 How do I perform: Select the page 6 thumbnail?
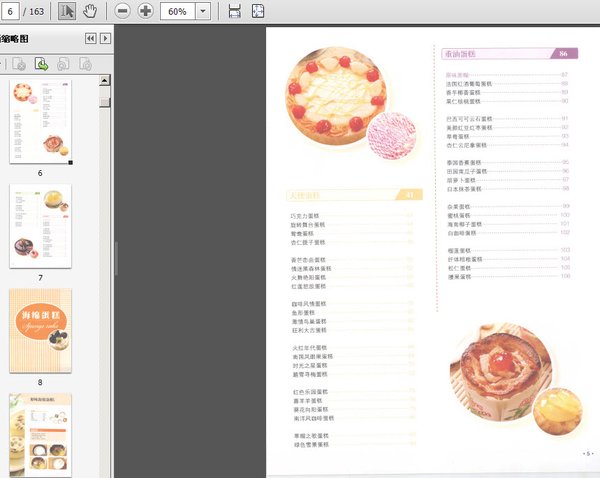[x=40, y=122]
